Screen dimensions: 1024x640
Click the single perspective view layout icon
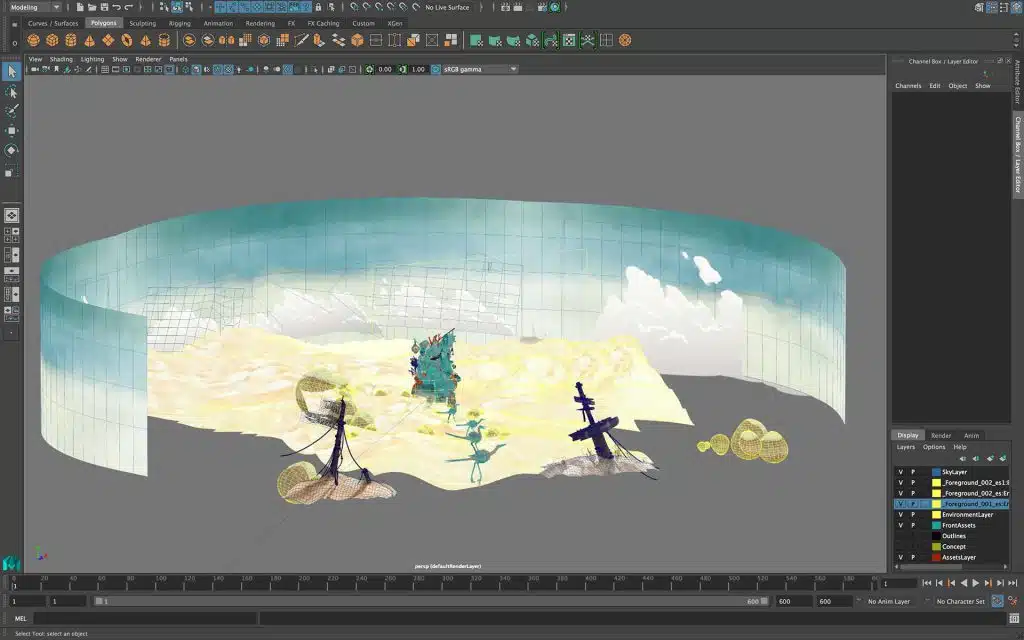click(x=11, y=215)
